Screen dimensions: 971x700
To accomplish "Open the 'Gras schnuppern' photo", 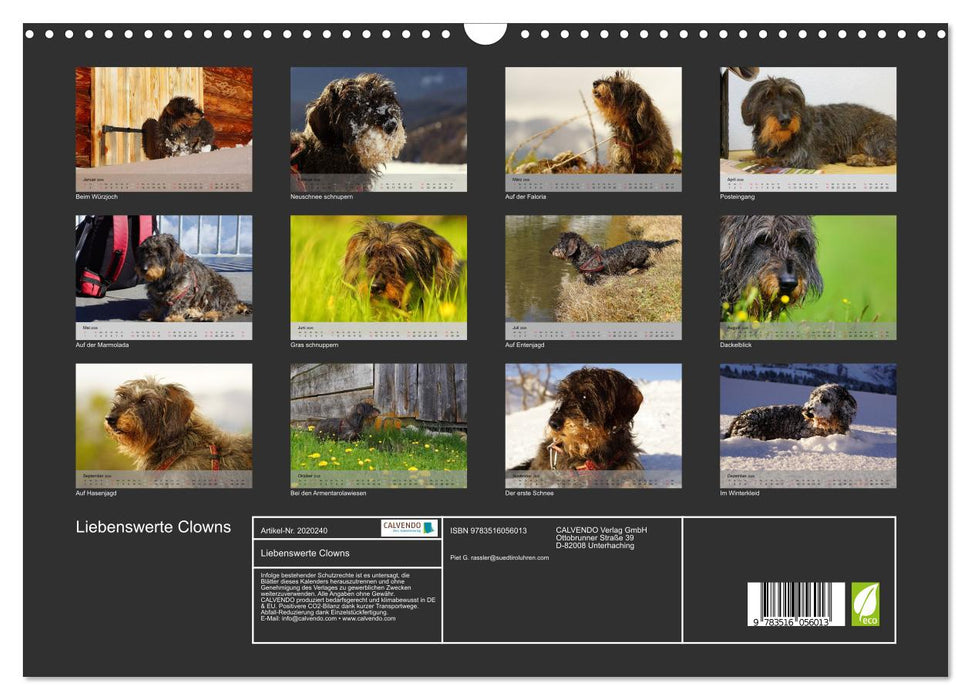I will pos(378,269).
